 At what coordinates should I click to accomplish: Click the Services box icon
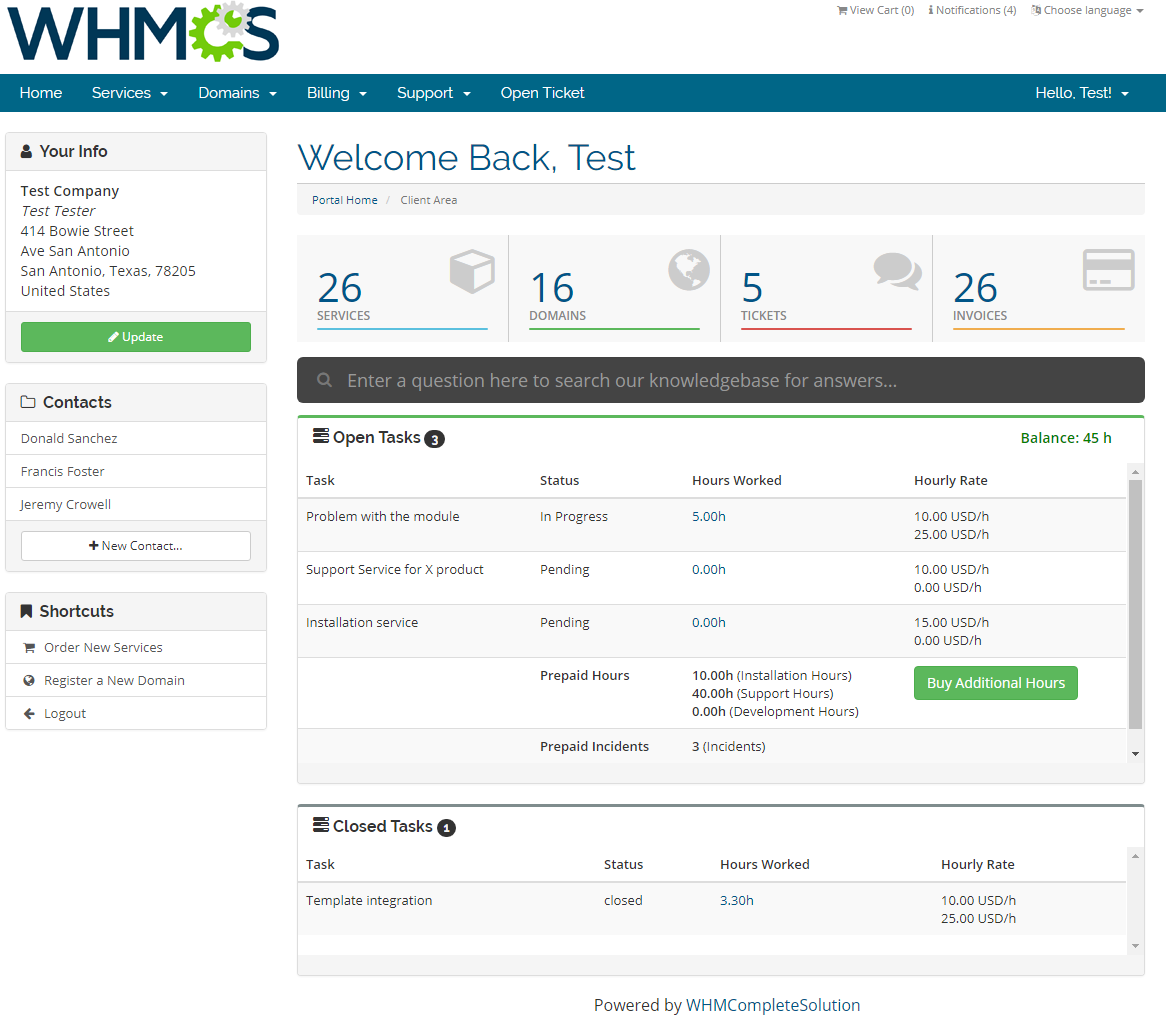pyautogui.click(x=471, y=270)
